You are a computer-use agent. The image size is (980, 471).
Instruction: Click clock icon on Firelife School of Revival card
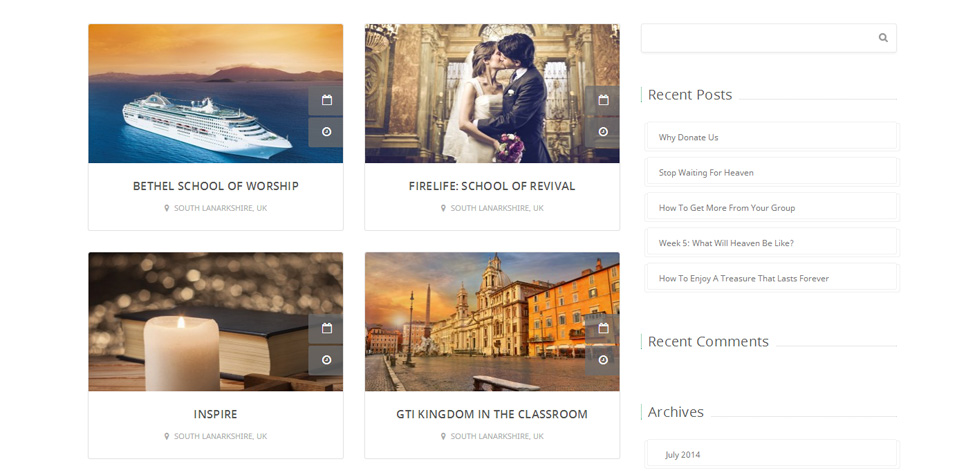click(602, 132)
